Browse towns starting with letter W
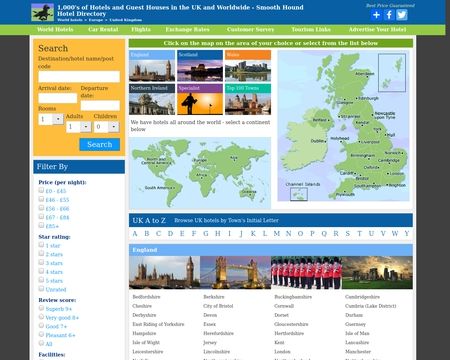The width and height of the screenshot is (450, 360). (395, 234)
